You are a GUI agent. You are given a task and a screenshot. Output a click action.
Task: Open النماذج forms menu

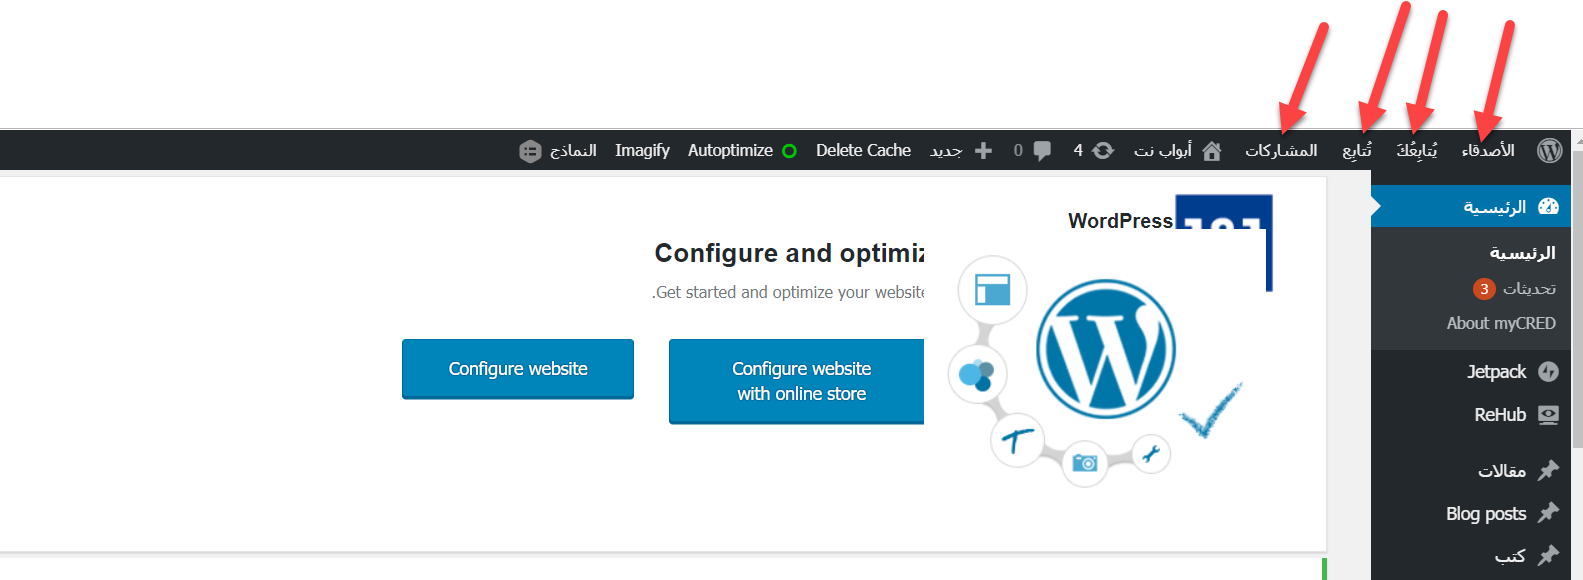(x=573, y=150)
